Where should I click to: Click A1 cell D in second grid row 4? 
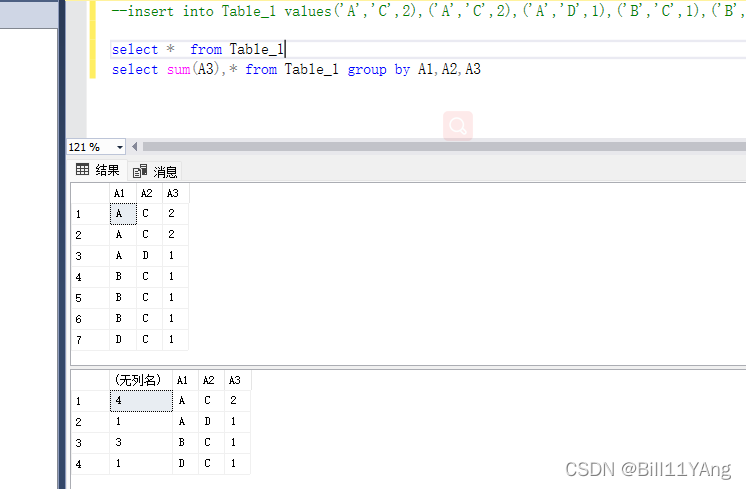coord(186,464)
